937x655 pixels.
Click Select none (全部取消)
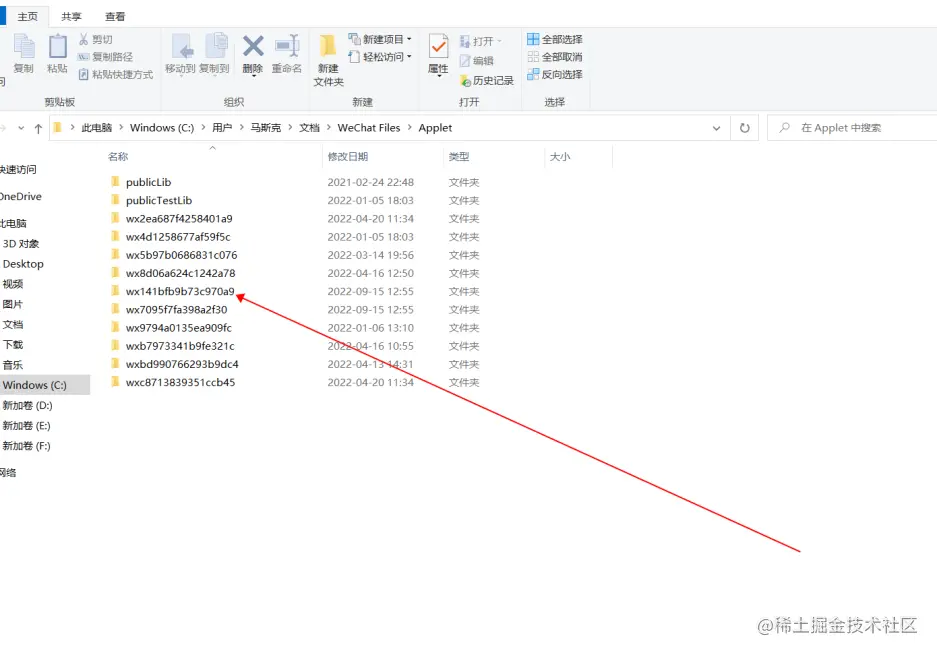(555, 57)
